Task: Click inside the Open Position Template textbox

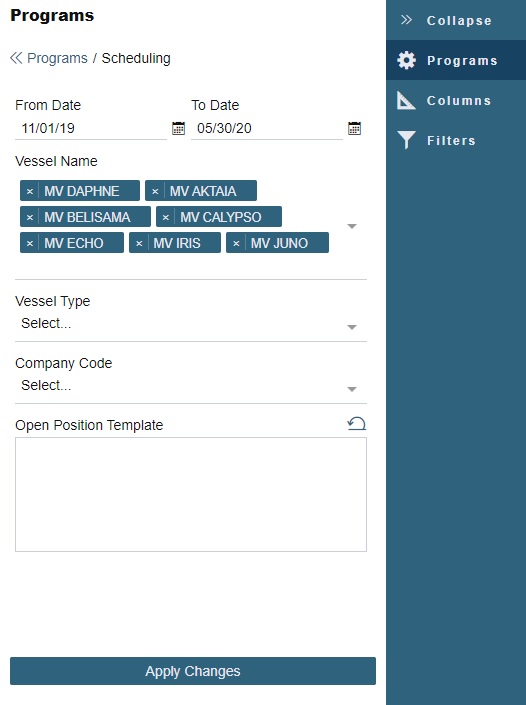Action: (191, 495)
